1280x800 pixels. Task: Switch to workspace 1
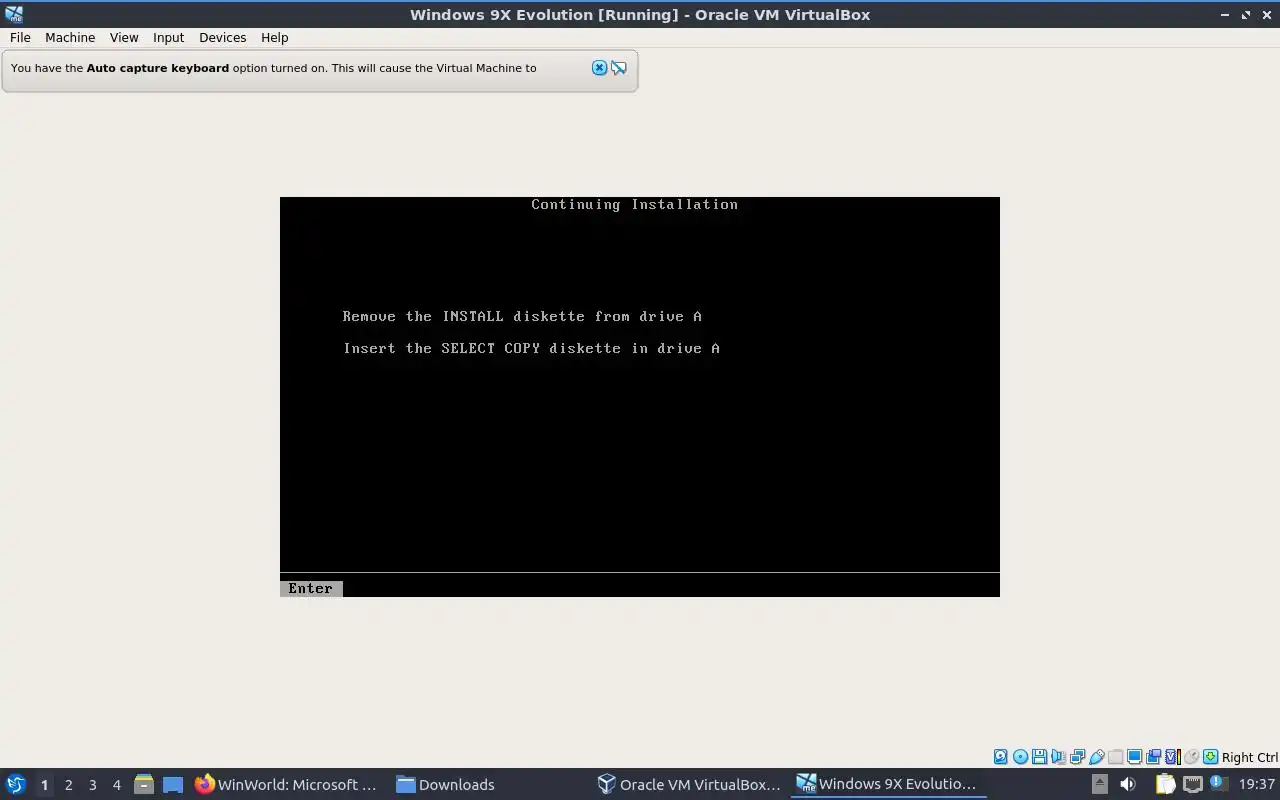click(44, 784)
